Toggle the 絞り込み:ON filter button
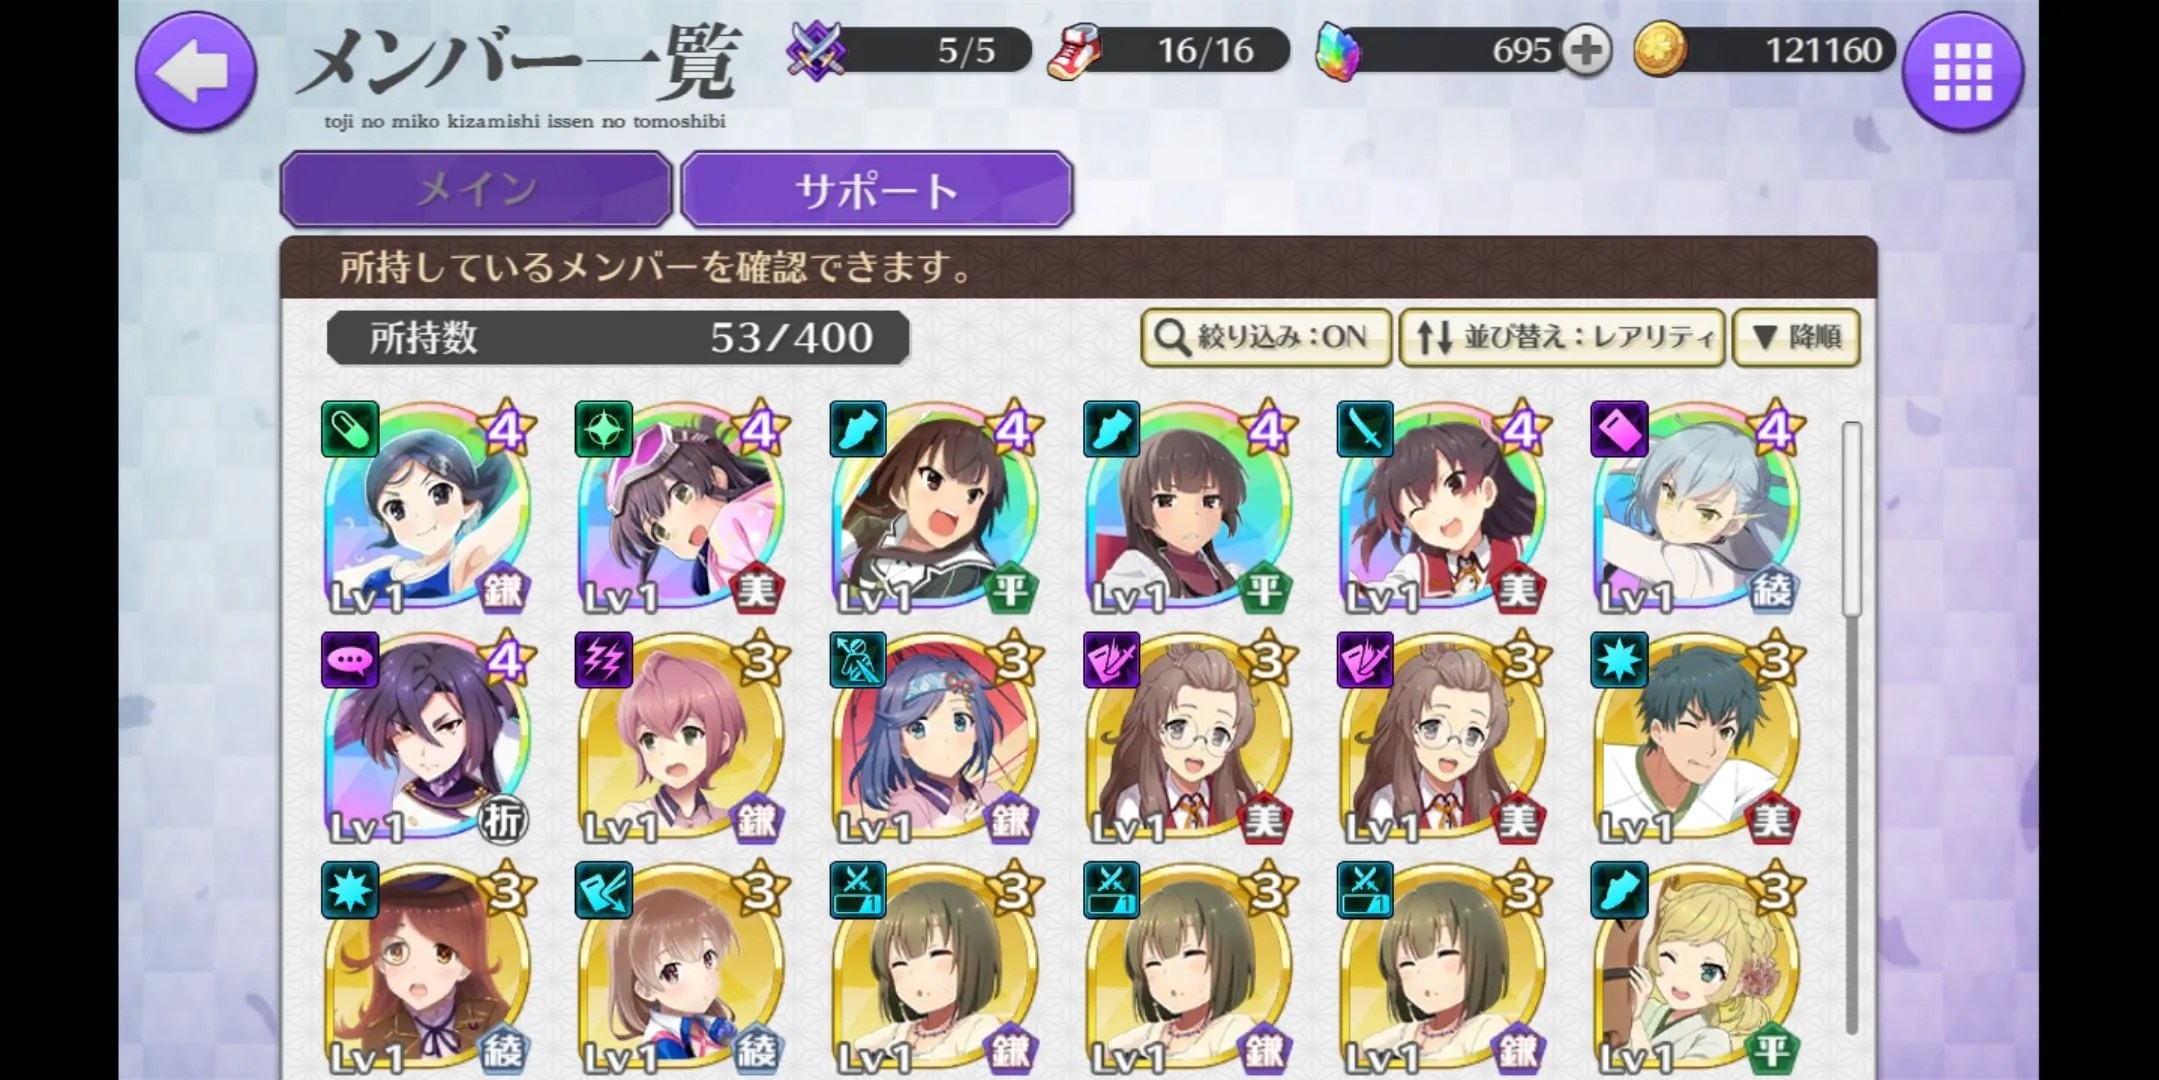The width and height of the screenshot is (2159, 1080). tap(1265, 337)
